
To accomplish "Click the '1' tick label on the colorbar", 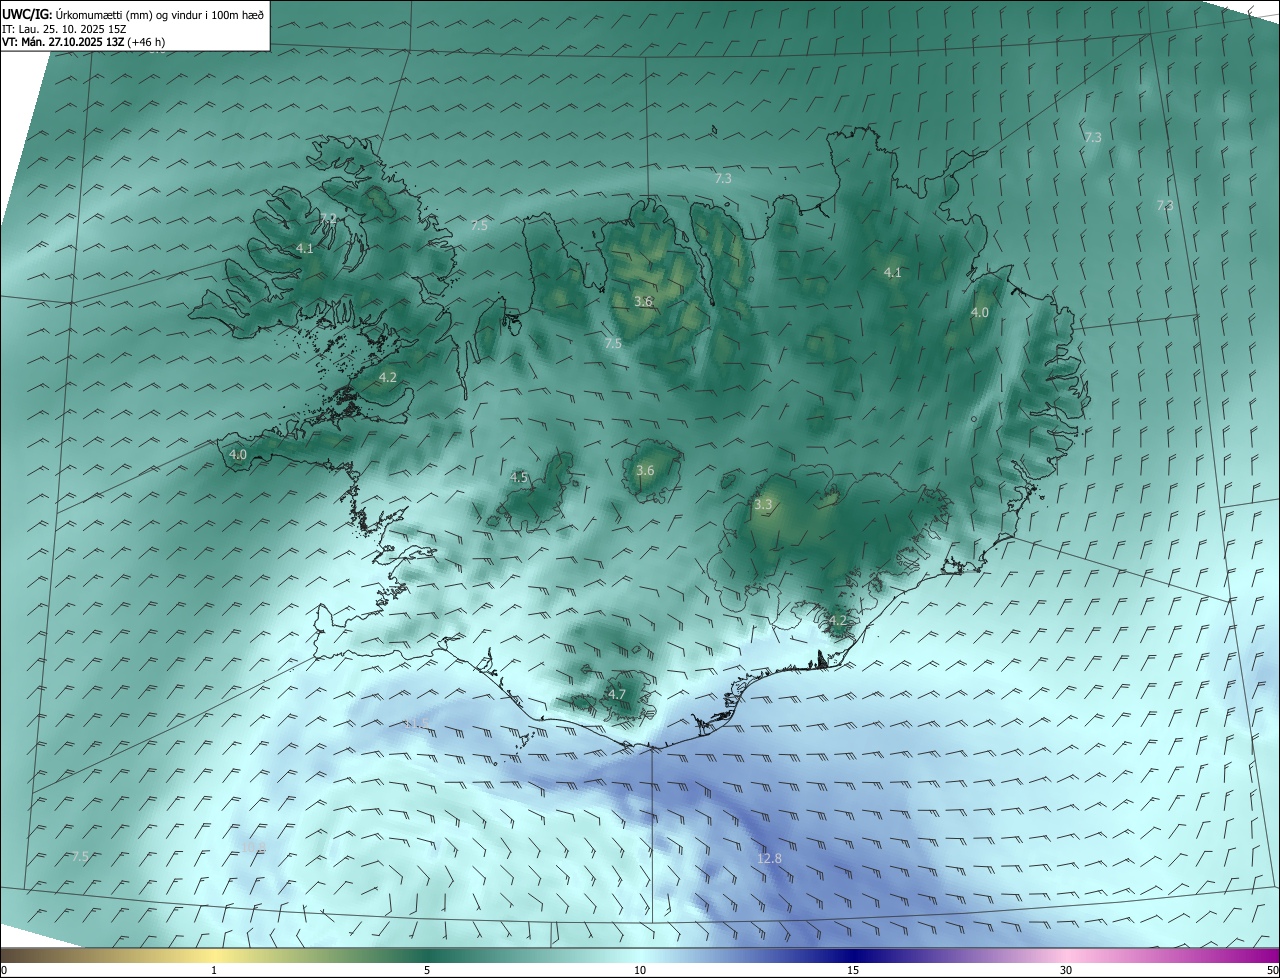I will (215, 971).
